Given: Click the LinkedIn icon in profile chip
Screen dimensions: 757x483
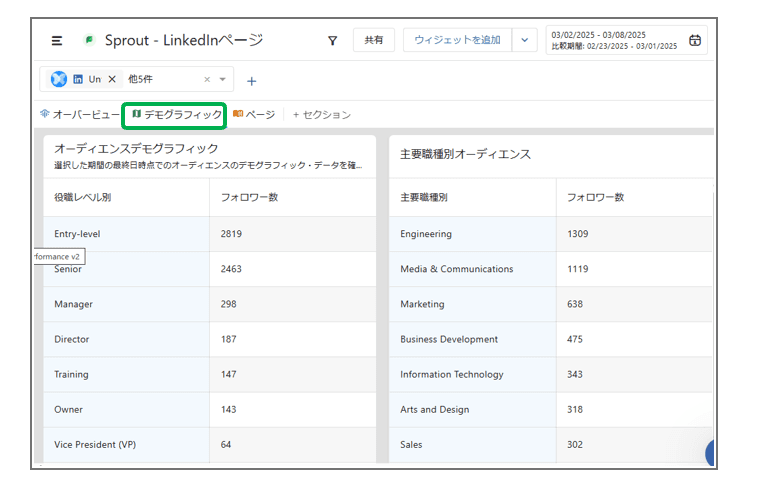Looking at the screenshot, I should 78,79.
